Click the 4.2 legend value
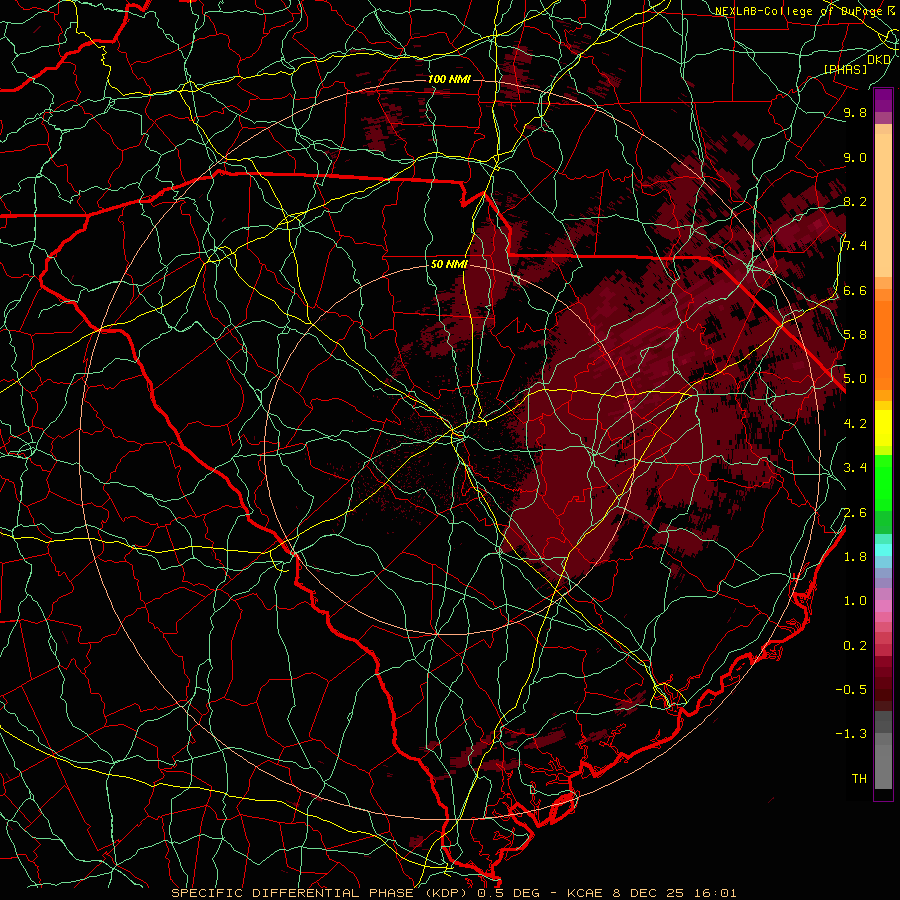 click(855, 424)
